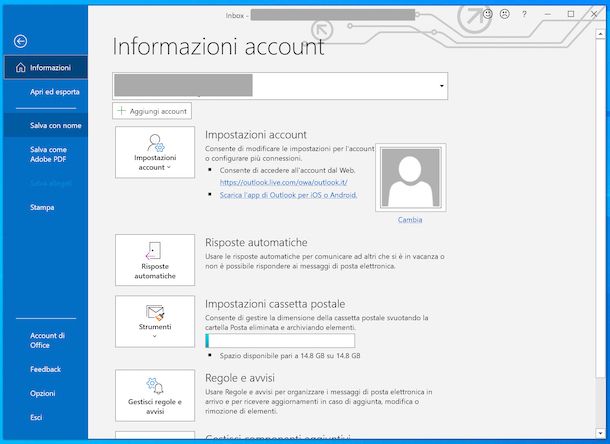Click the Risposte automatiche heading text
The width and height of the screenshot is (610, 444).
pyautogui.click(x=256, y=242)
